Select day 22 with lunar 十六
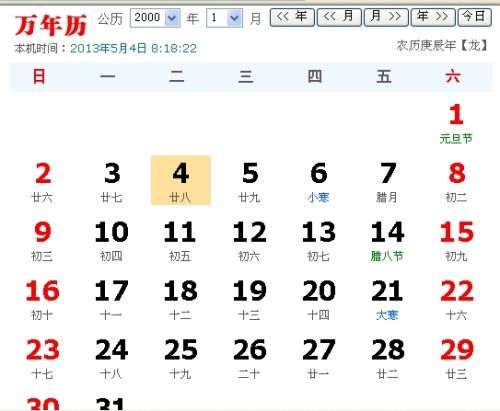Screen dimensions: 500x411 coord(456,300)
